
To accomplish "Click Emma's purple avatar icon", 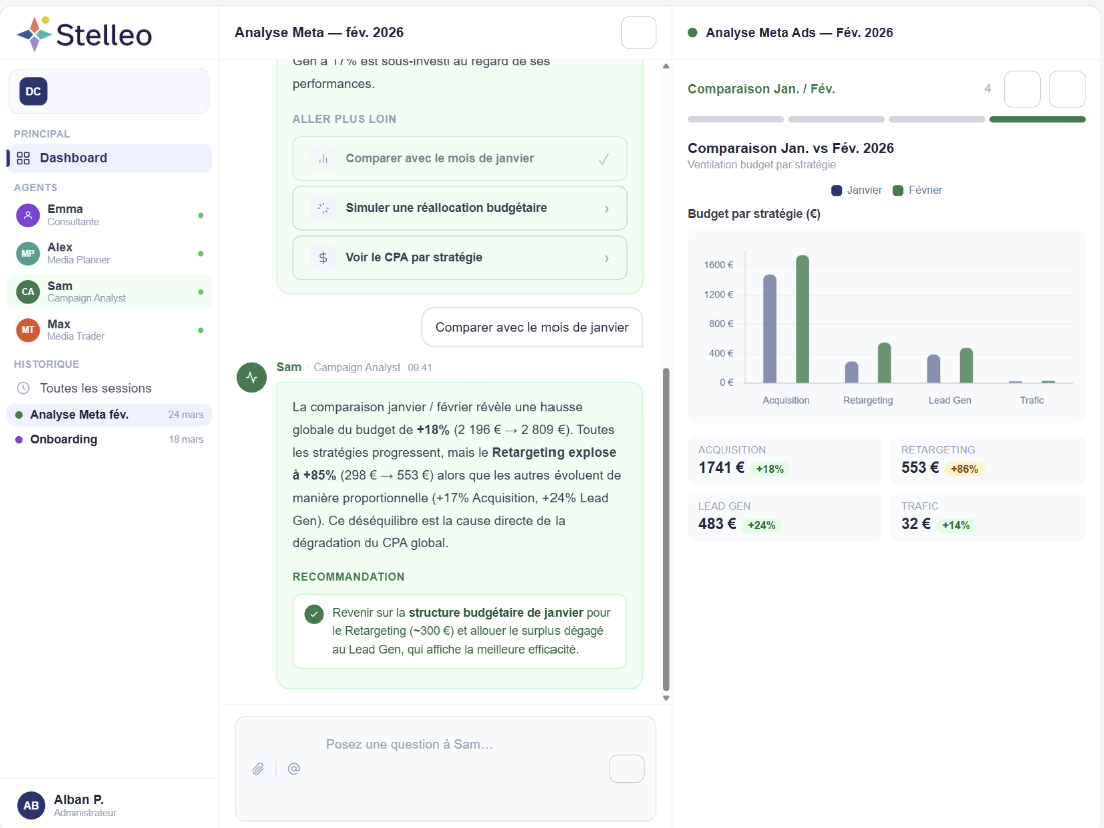I will point(27,215).
